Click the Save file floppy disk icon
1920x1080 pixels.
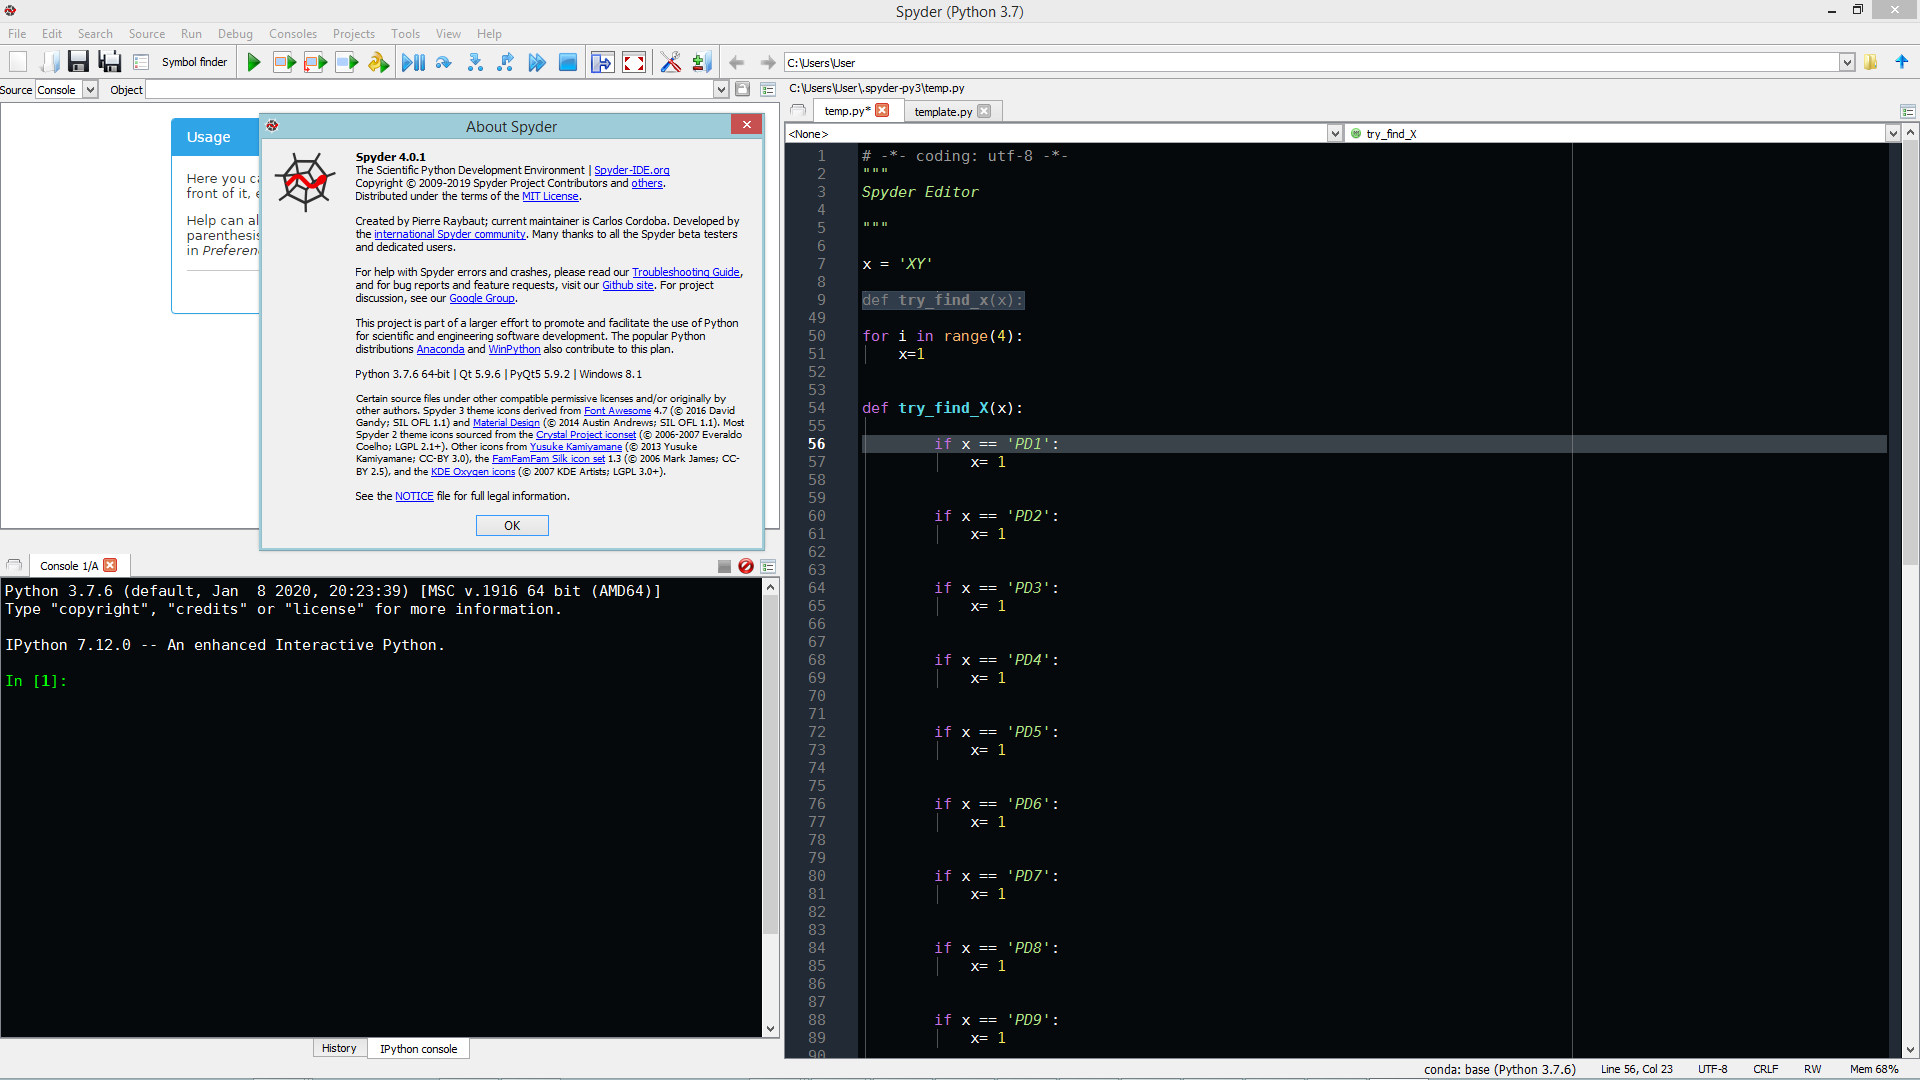pyautogui.click(x=78, y=62)
